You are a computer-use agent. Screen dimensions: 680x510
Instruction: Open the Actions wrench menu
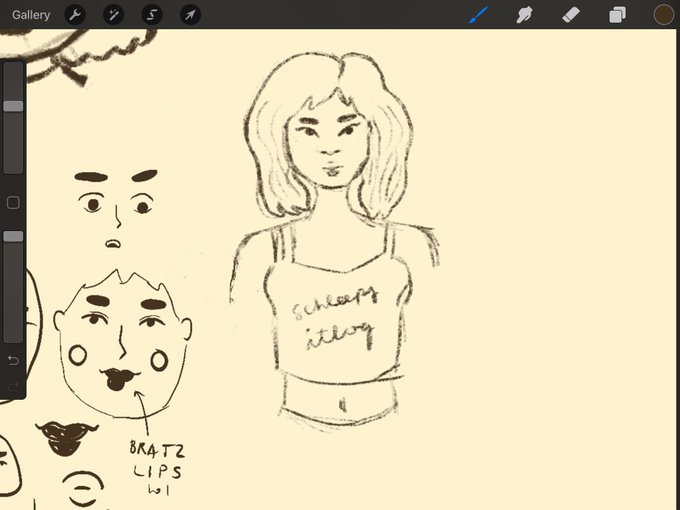[x=75, y=15]
